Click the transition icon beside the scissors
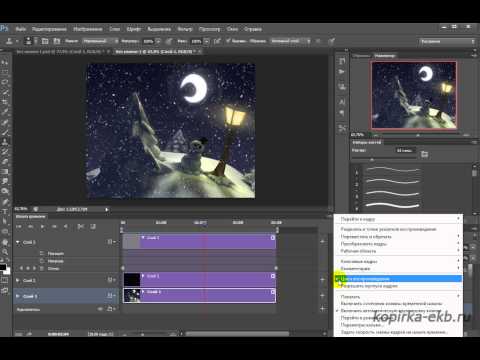This screenshot has width=480, height=360. 93,227
